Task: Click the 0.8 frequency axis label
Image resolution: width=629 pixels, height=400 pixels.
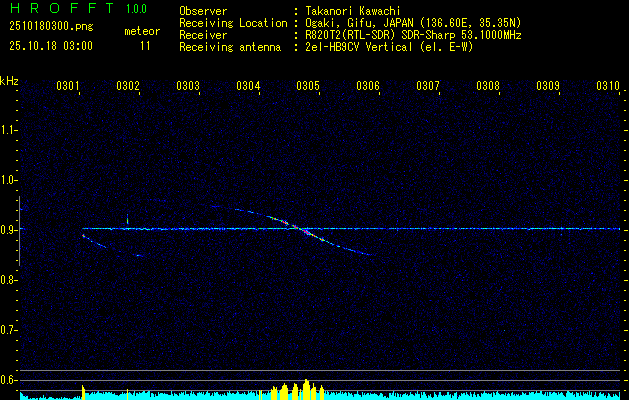Action: (x=8, y=280)
